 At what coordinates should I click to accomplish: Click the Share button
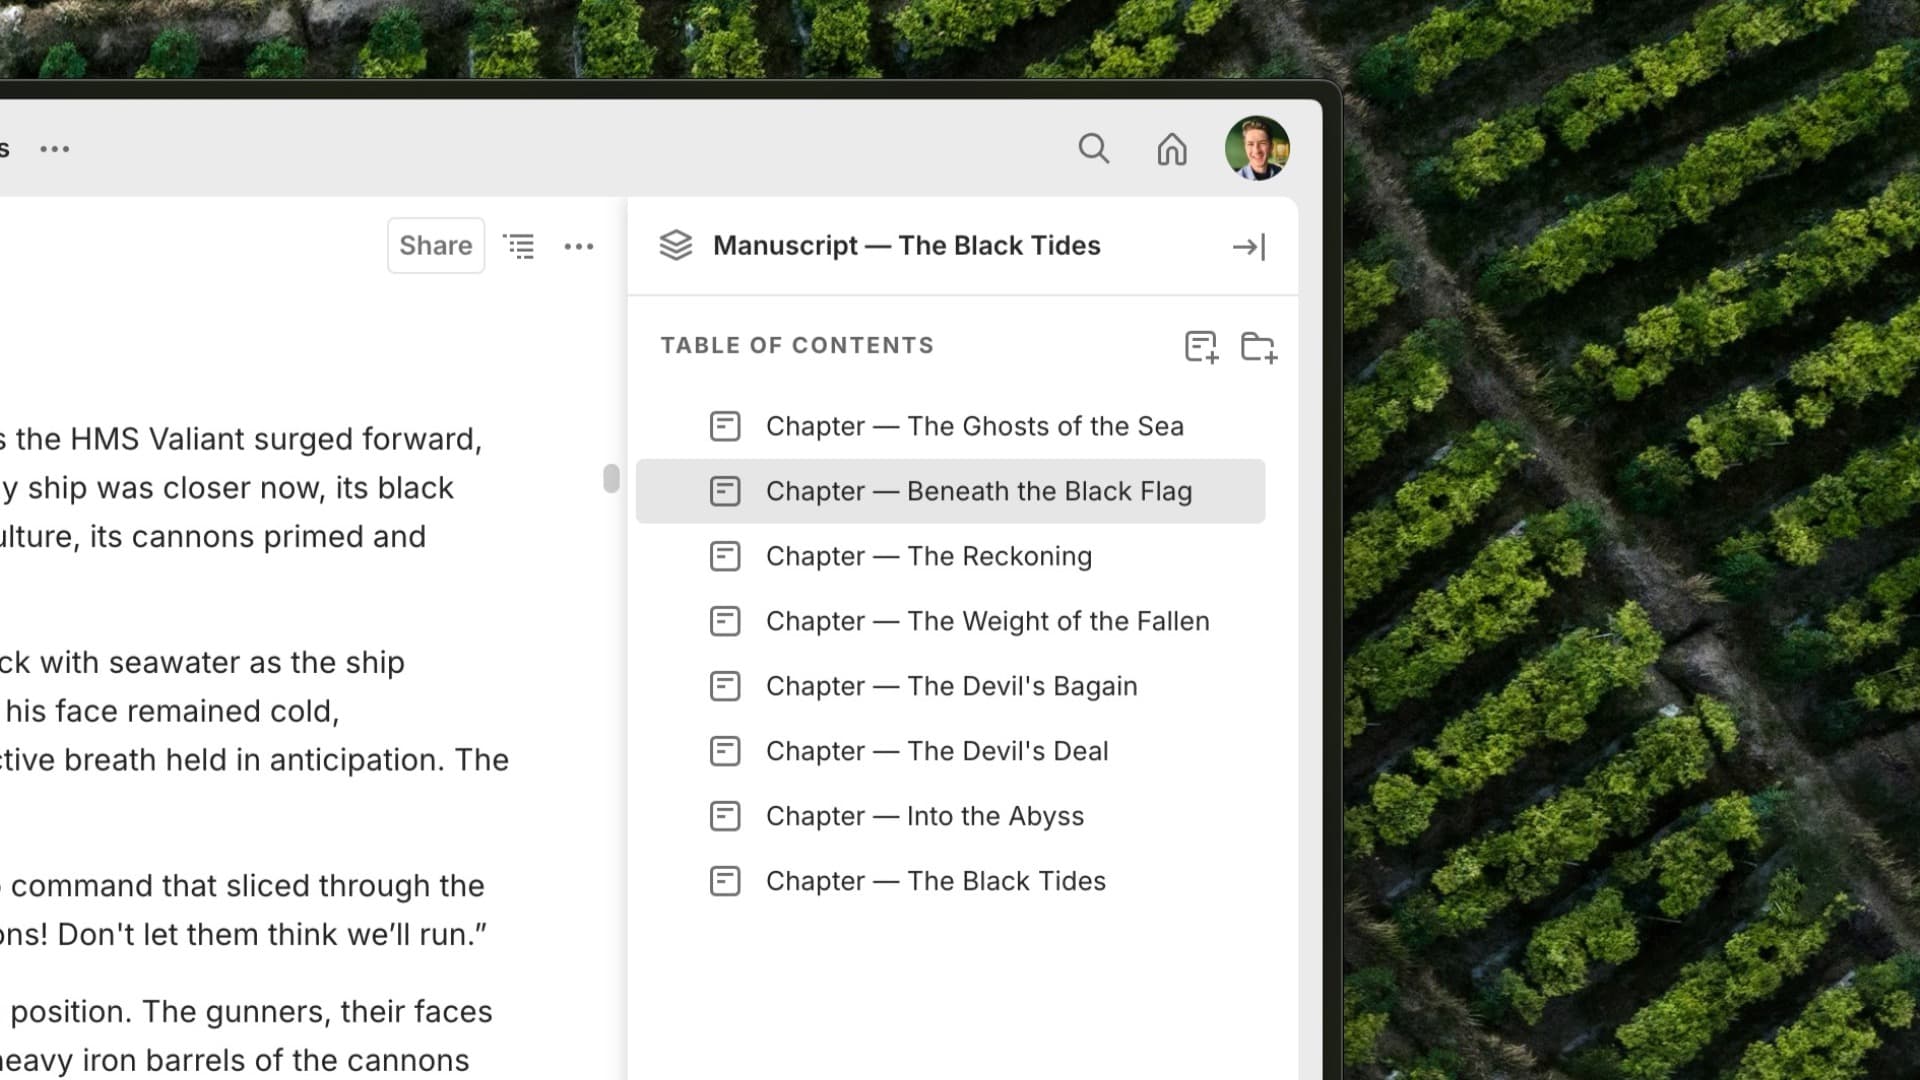point(436,246)
